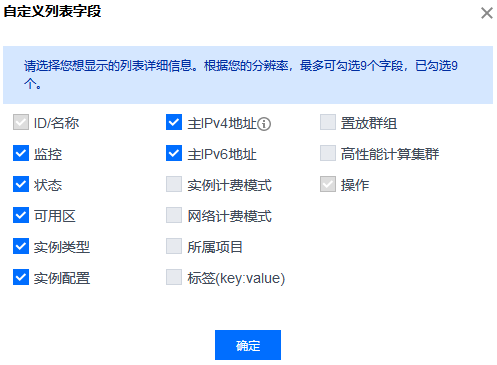Uncheck 主IPv4地址 checkbox
Viewport: 497px width, 365px height.
(174, 122)
